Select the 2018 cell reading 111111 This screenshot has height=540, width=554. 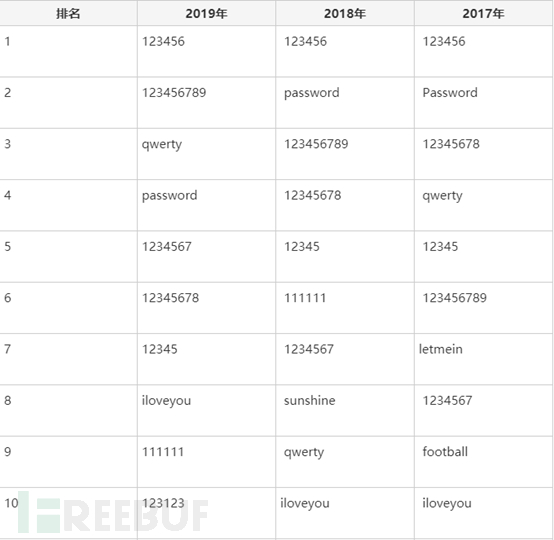345,308
